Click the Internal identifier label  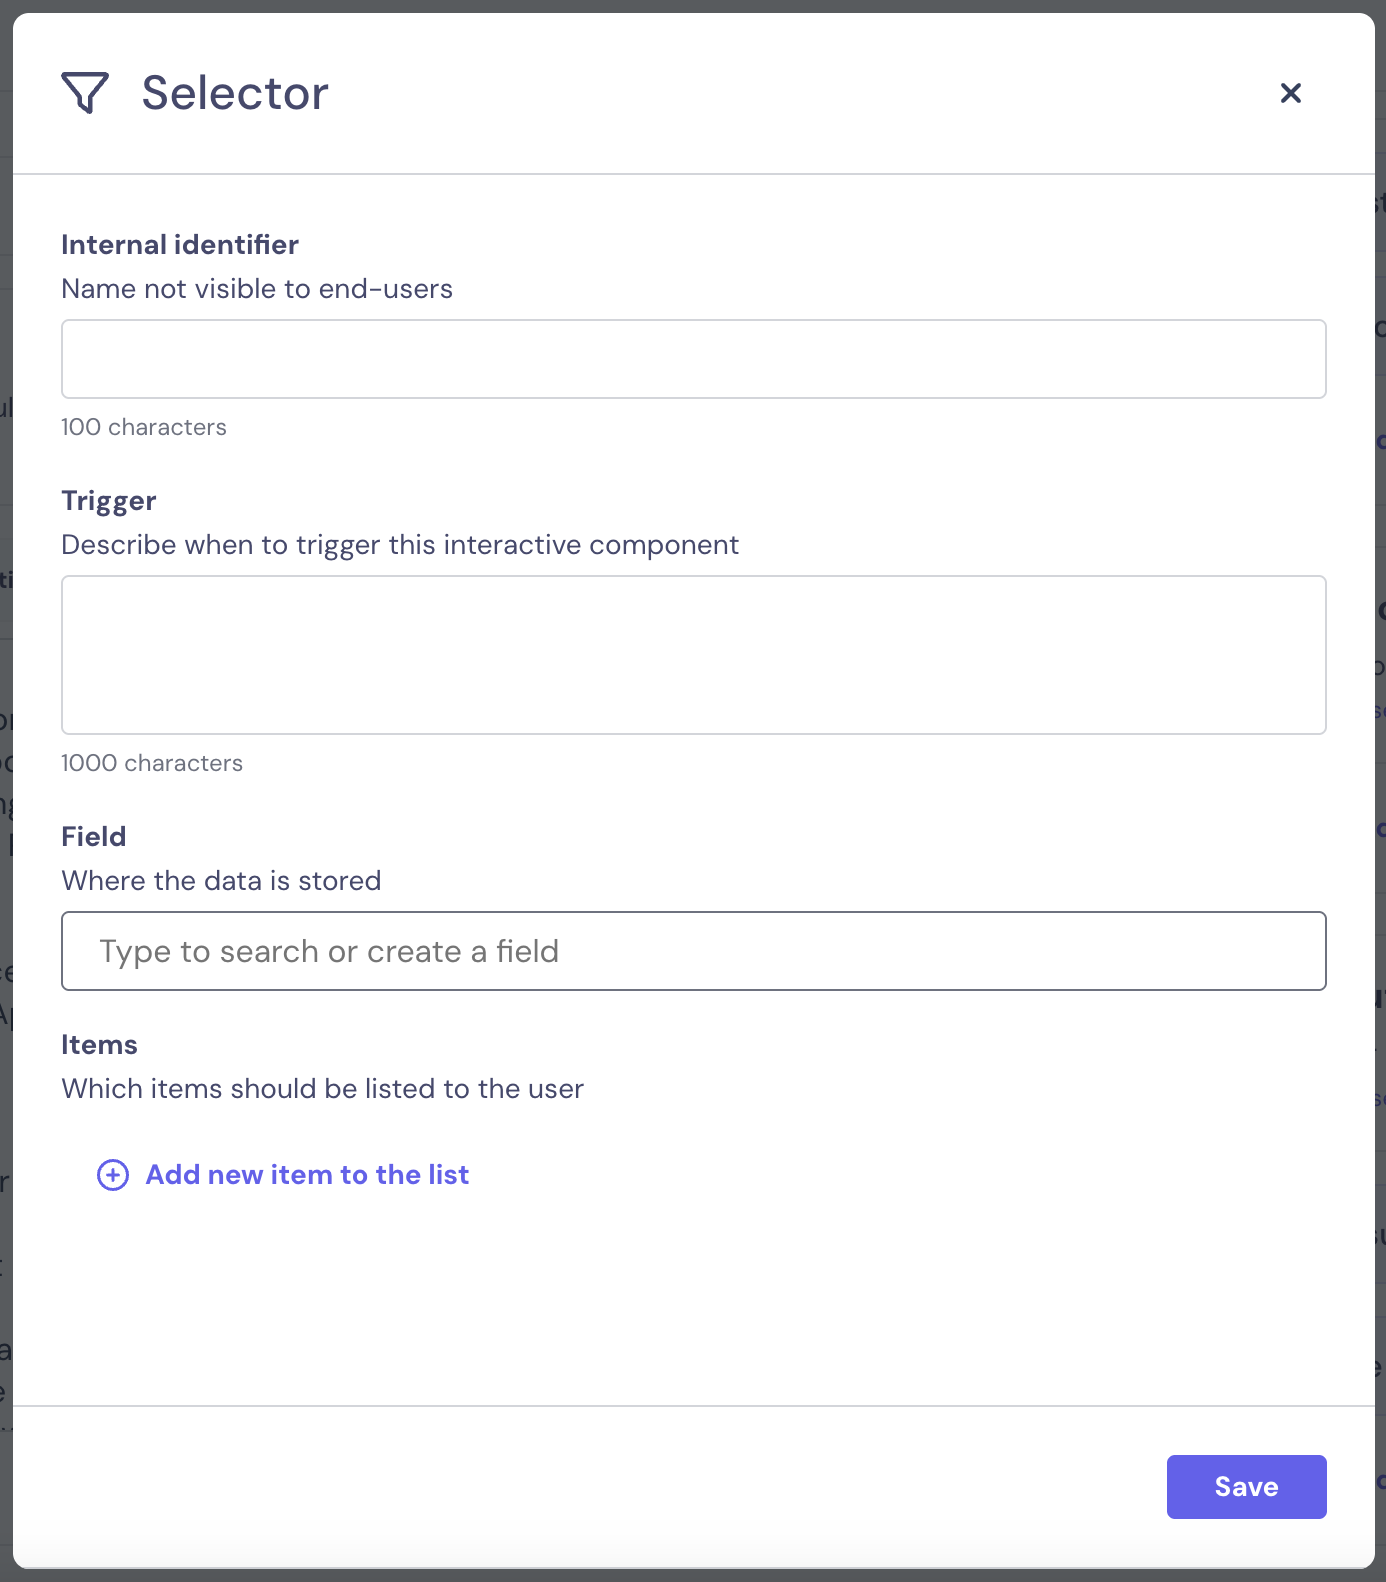[x=180, y=245]
